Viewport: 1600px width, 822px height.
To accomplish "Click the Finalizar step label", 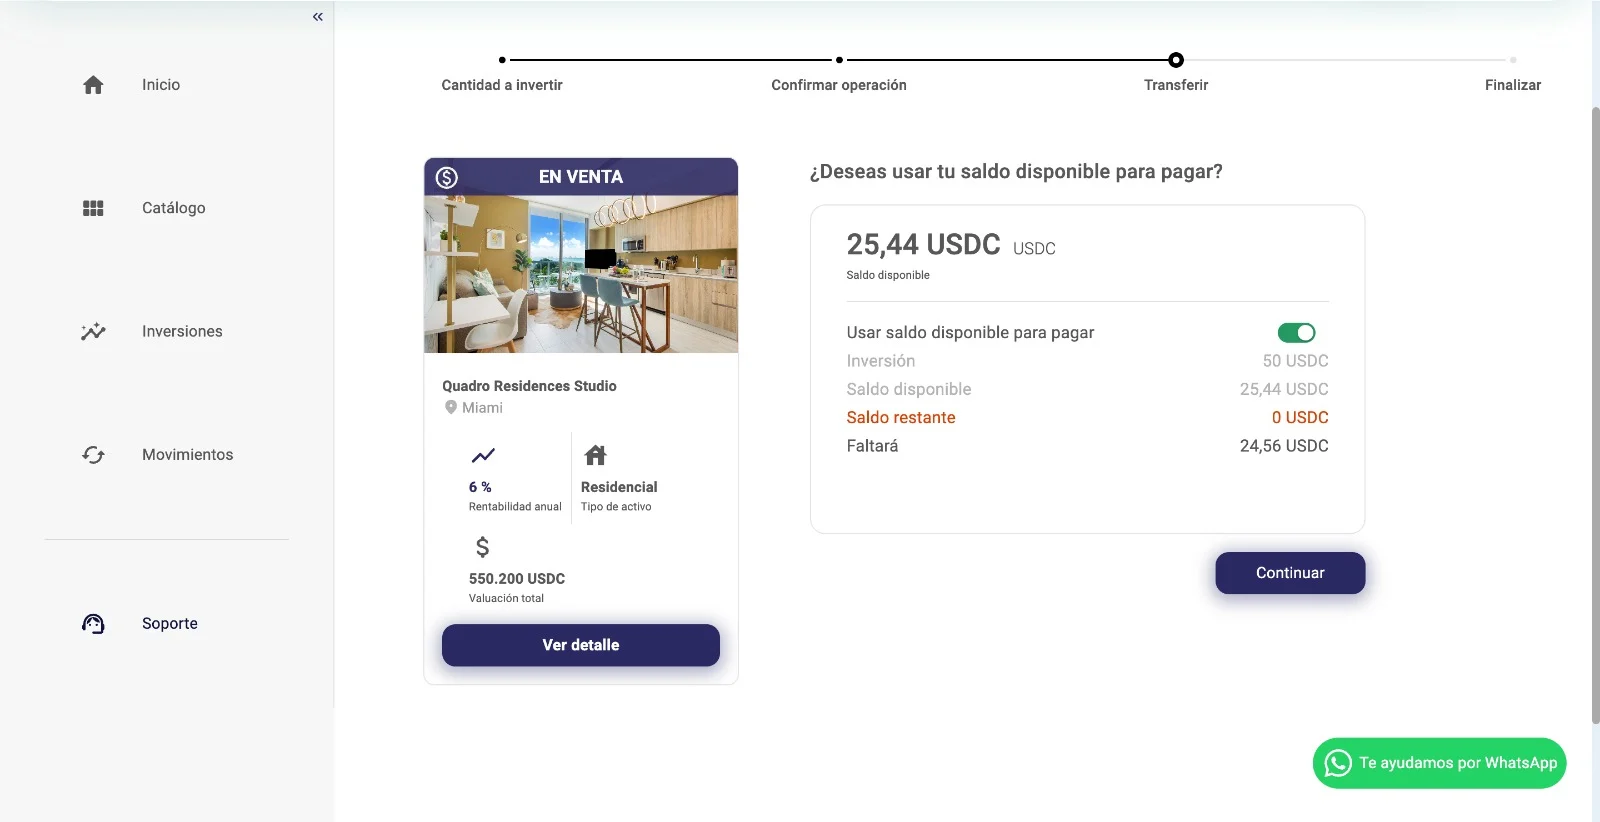I will click(1513, 85).
